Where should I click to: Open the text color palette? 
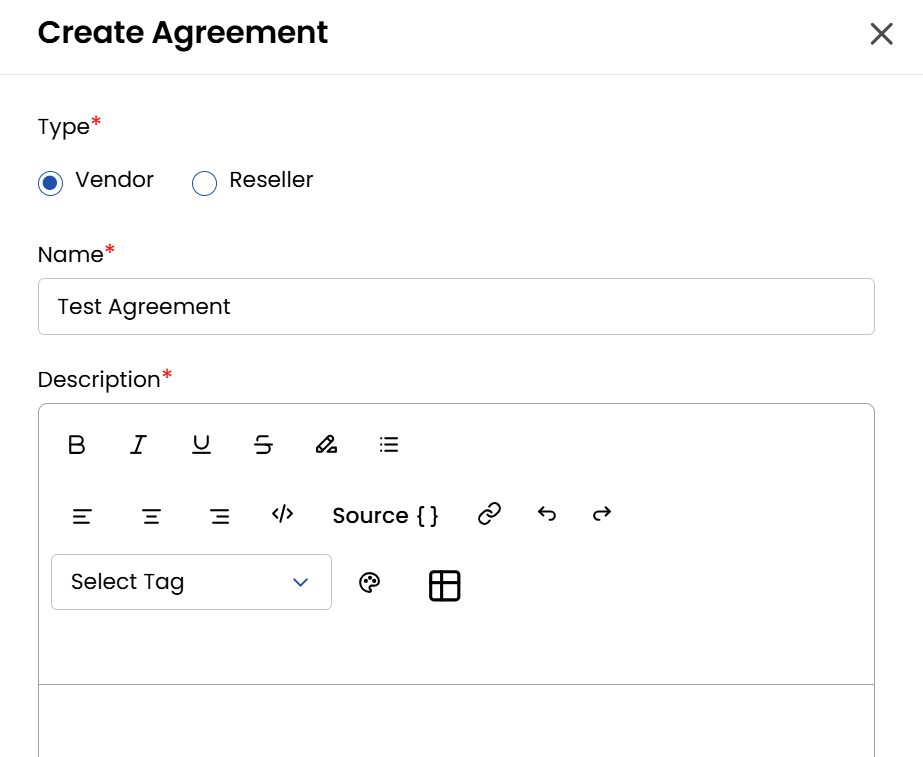(370, 583)
